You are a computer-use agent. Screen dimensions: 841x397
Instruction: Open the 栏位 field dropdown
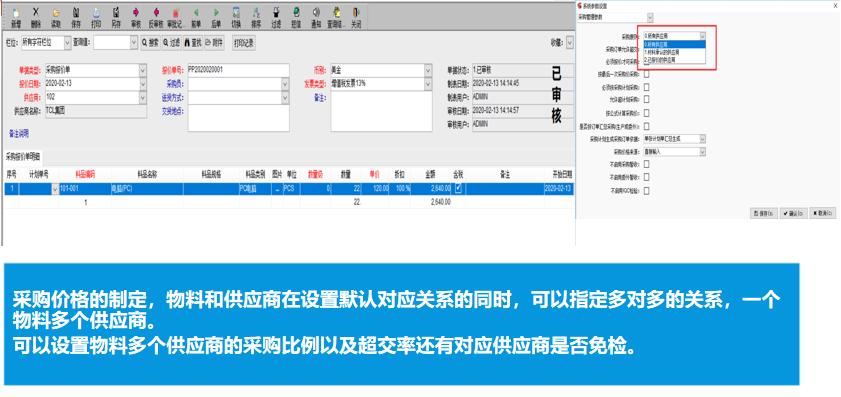[x=68, y=43]
